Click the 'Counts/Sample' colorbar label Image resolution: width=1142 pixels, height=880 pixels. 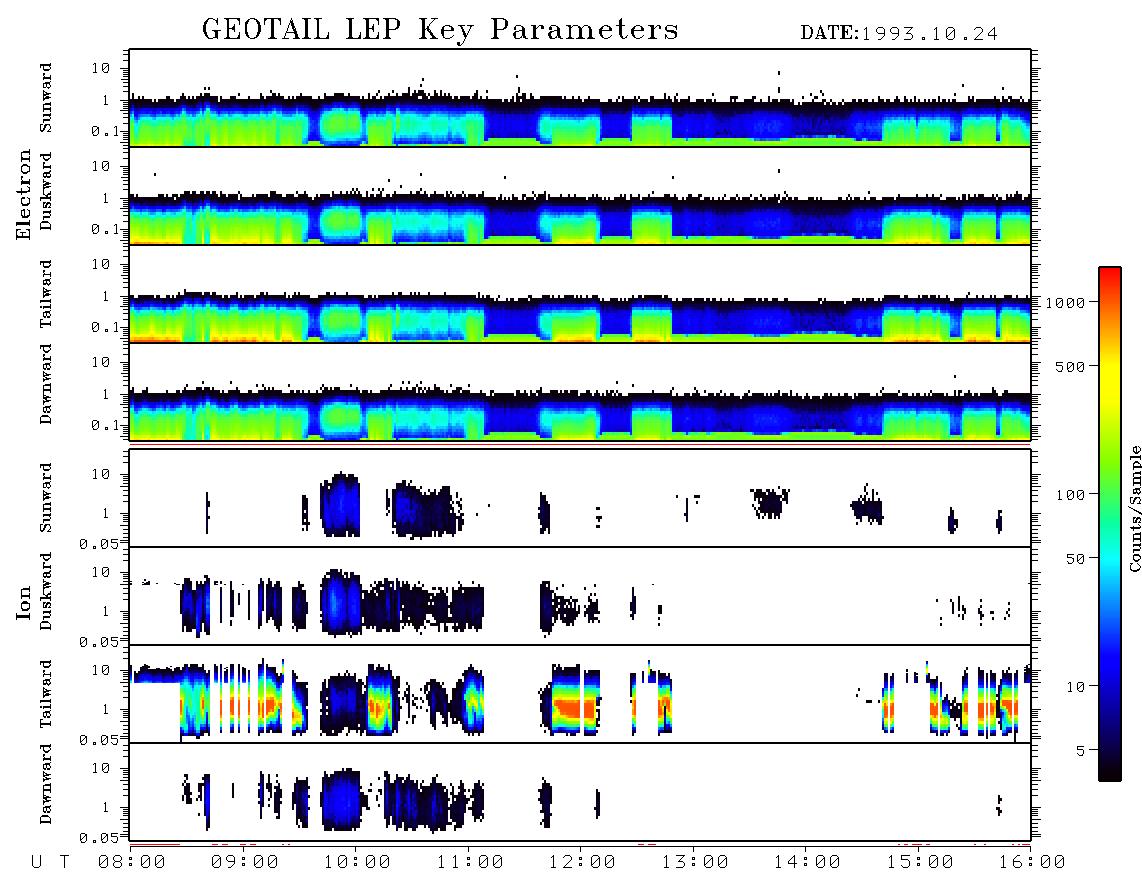click(x=1134, y=509)
